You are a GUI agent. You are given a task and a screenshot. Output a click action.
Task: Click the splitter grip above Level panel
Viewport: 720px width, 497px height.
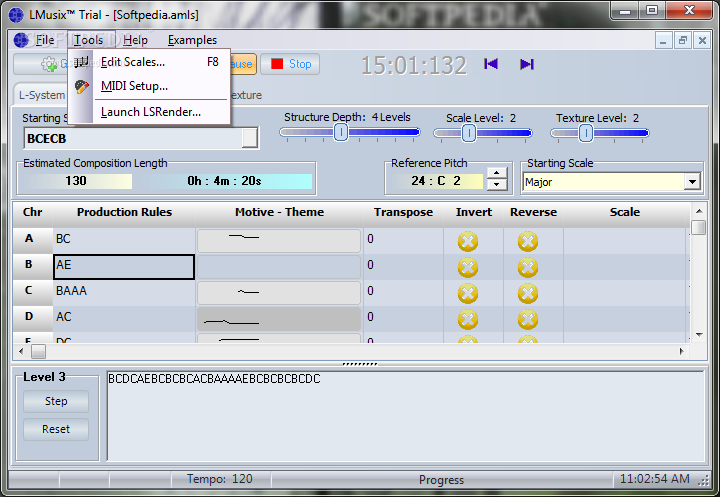coord(360,364)
